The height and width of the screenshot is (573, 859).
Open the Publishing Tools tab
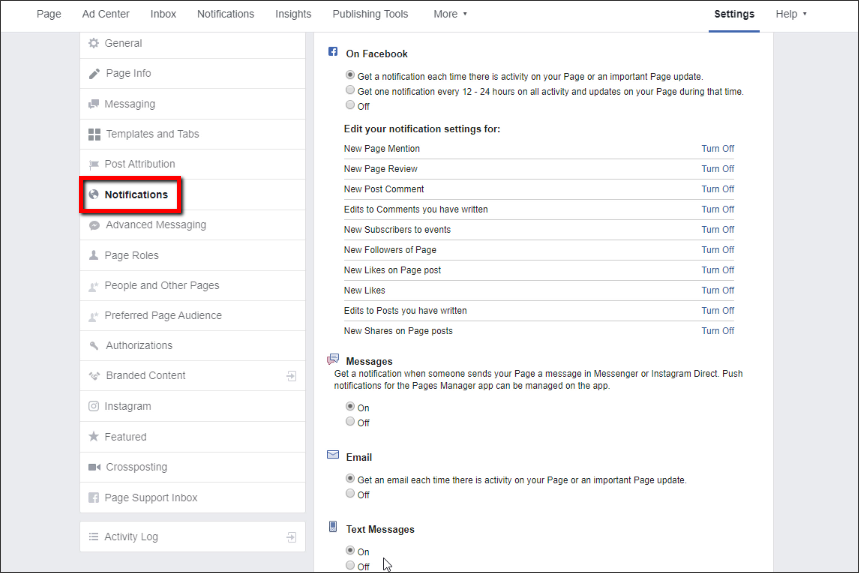coord(370,14)
